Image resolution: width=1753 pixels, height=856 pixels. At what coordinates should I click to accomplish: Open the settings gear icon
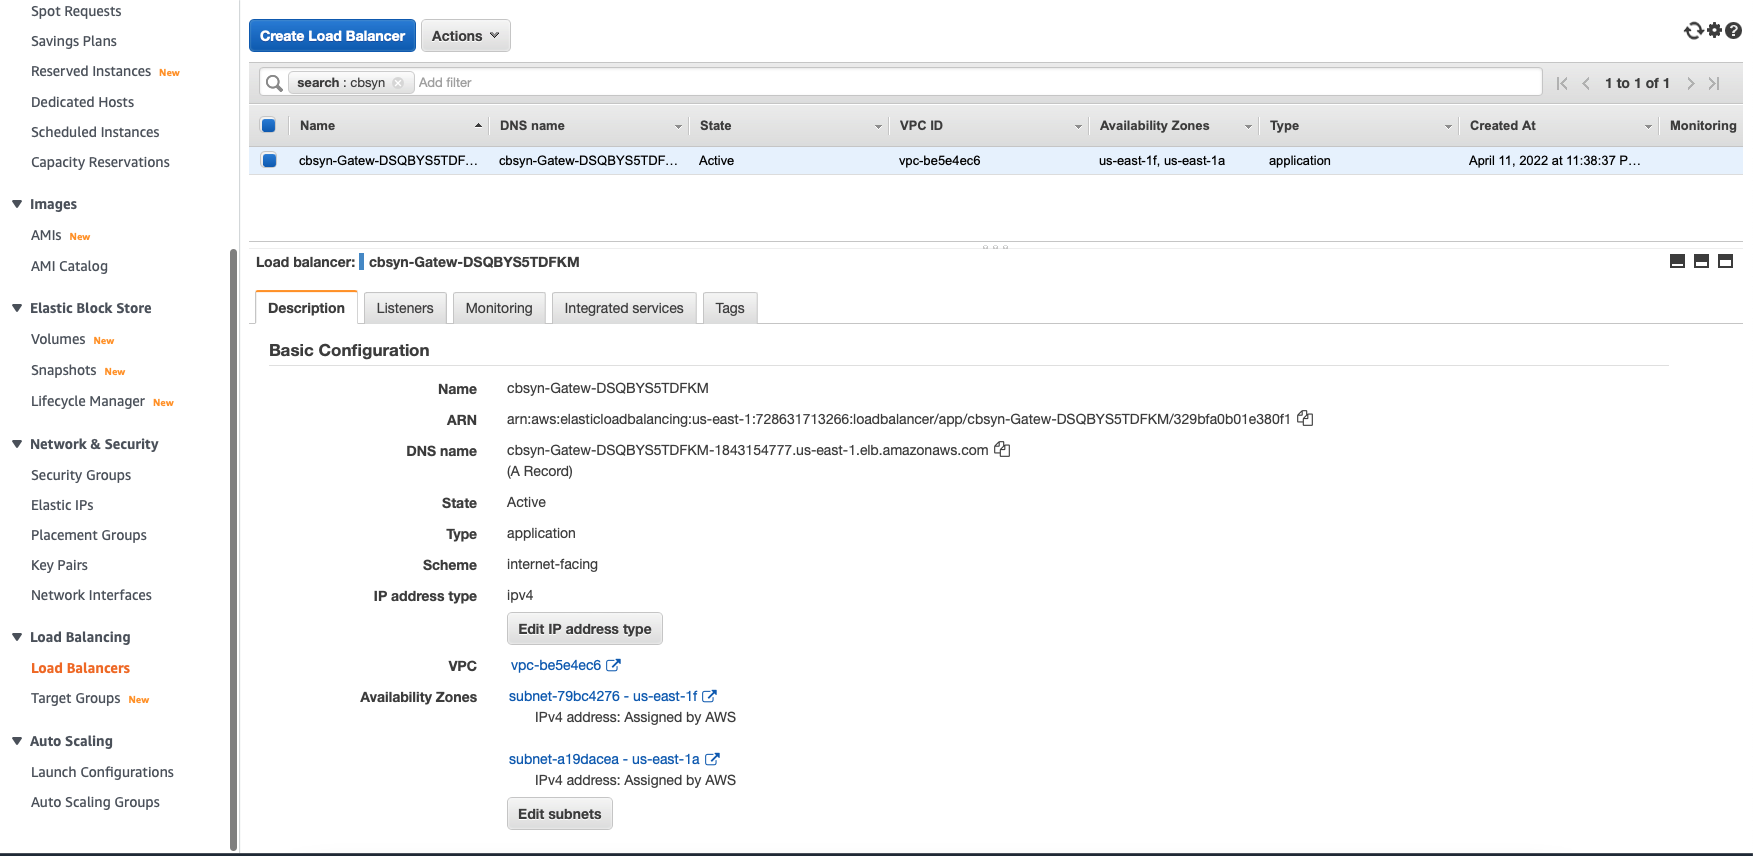pos(1714,30)
